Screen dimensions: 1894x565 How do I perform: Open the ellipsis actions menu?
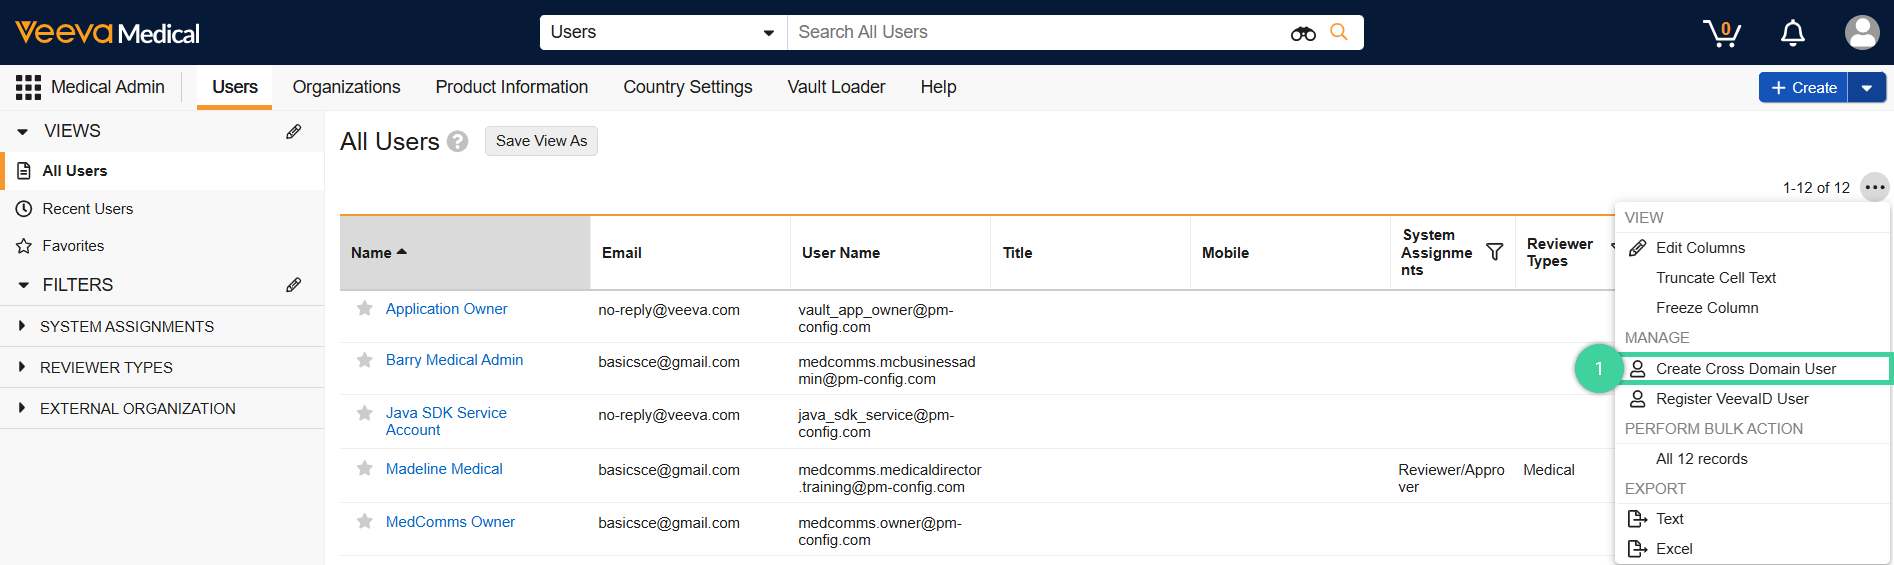coord(1875,187)
